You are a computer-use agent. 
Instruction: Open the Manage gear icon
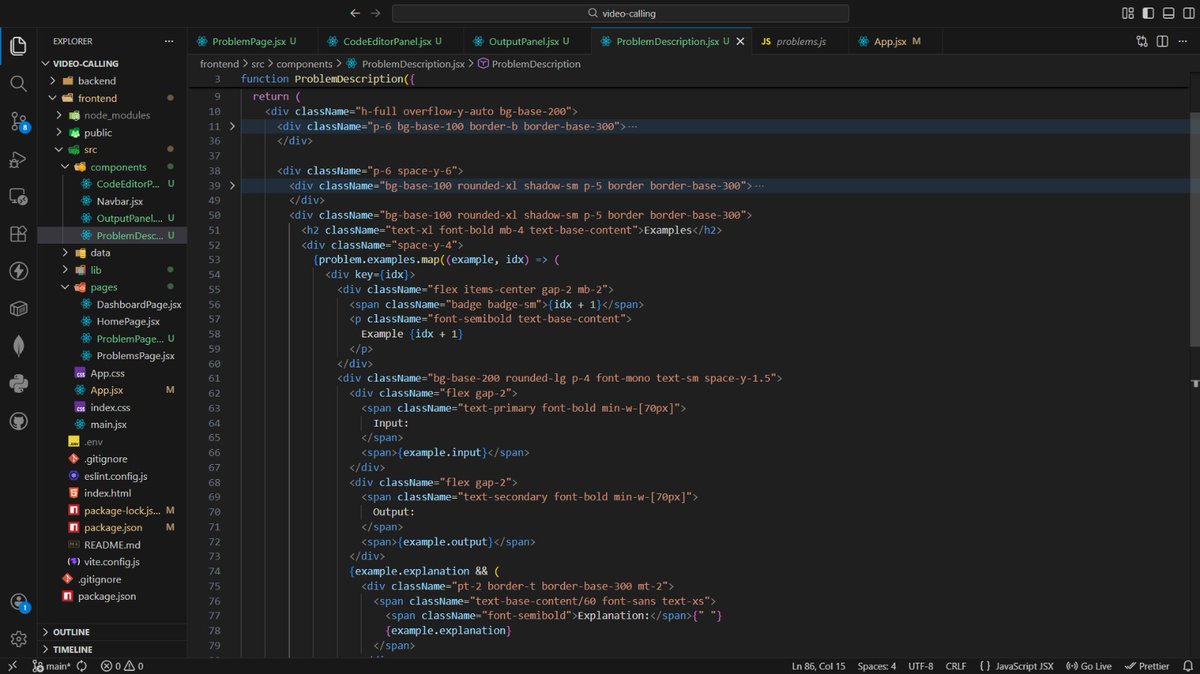pyautogui.click(x=18, y=639)
